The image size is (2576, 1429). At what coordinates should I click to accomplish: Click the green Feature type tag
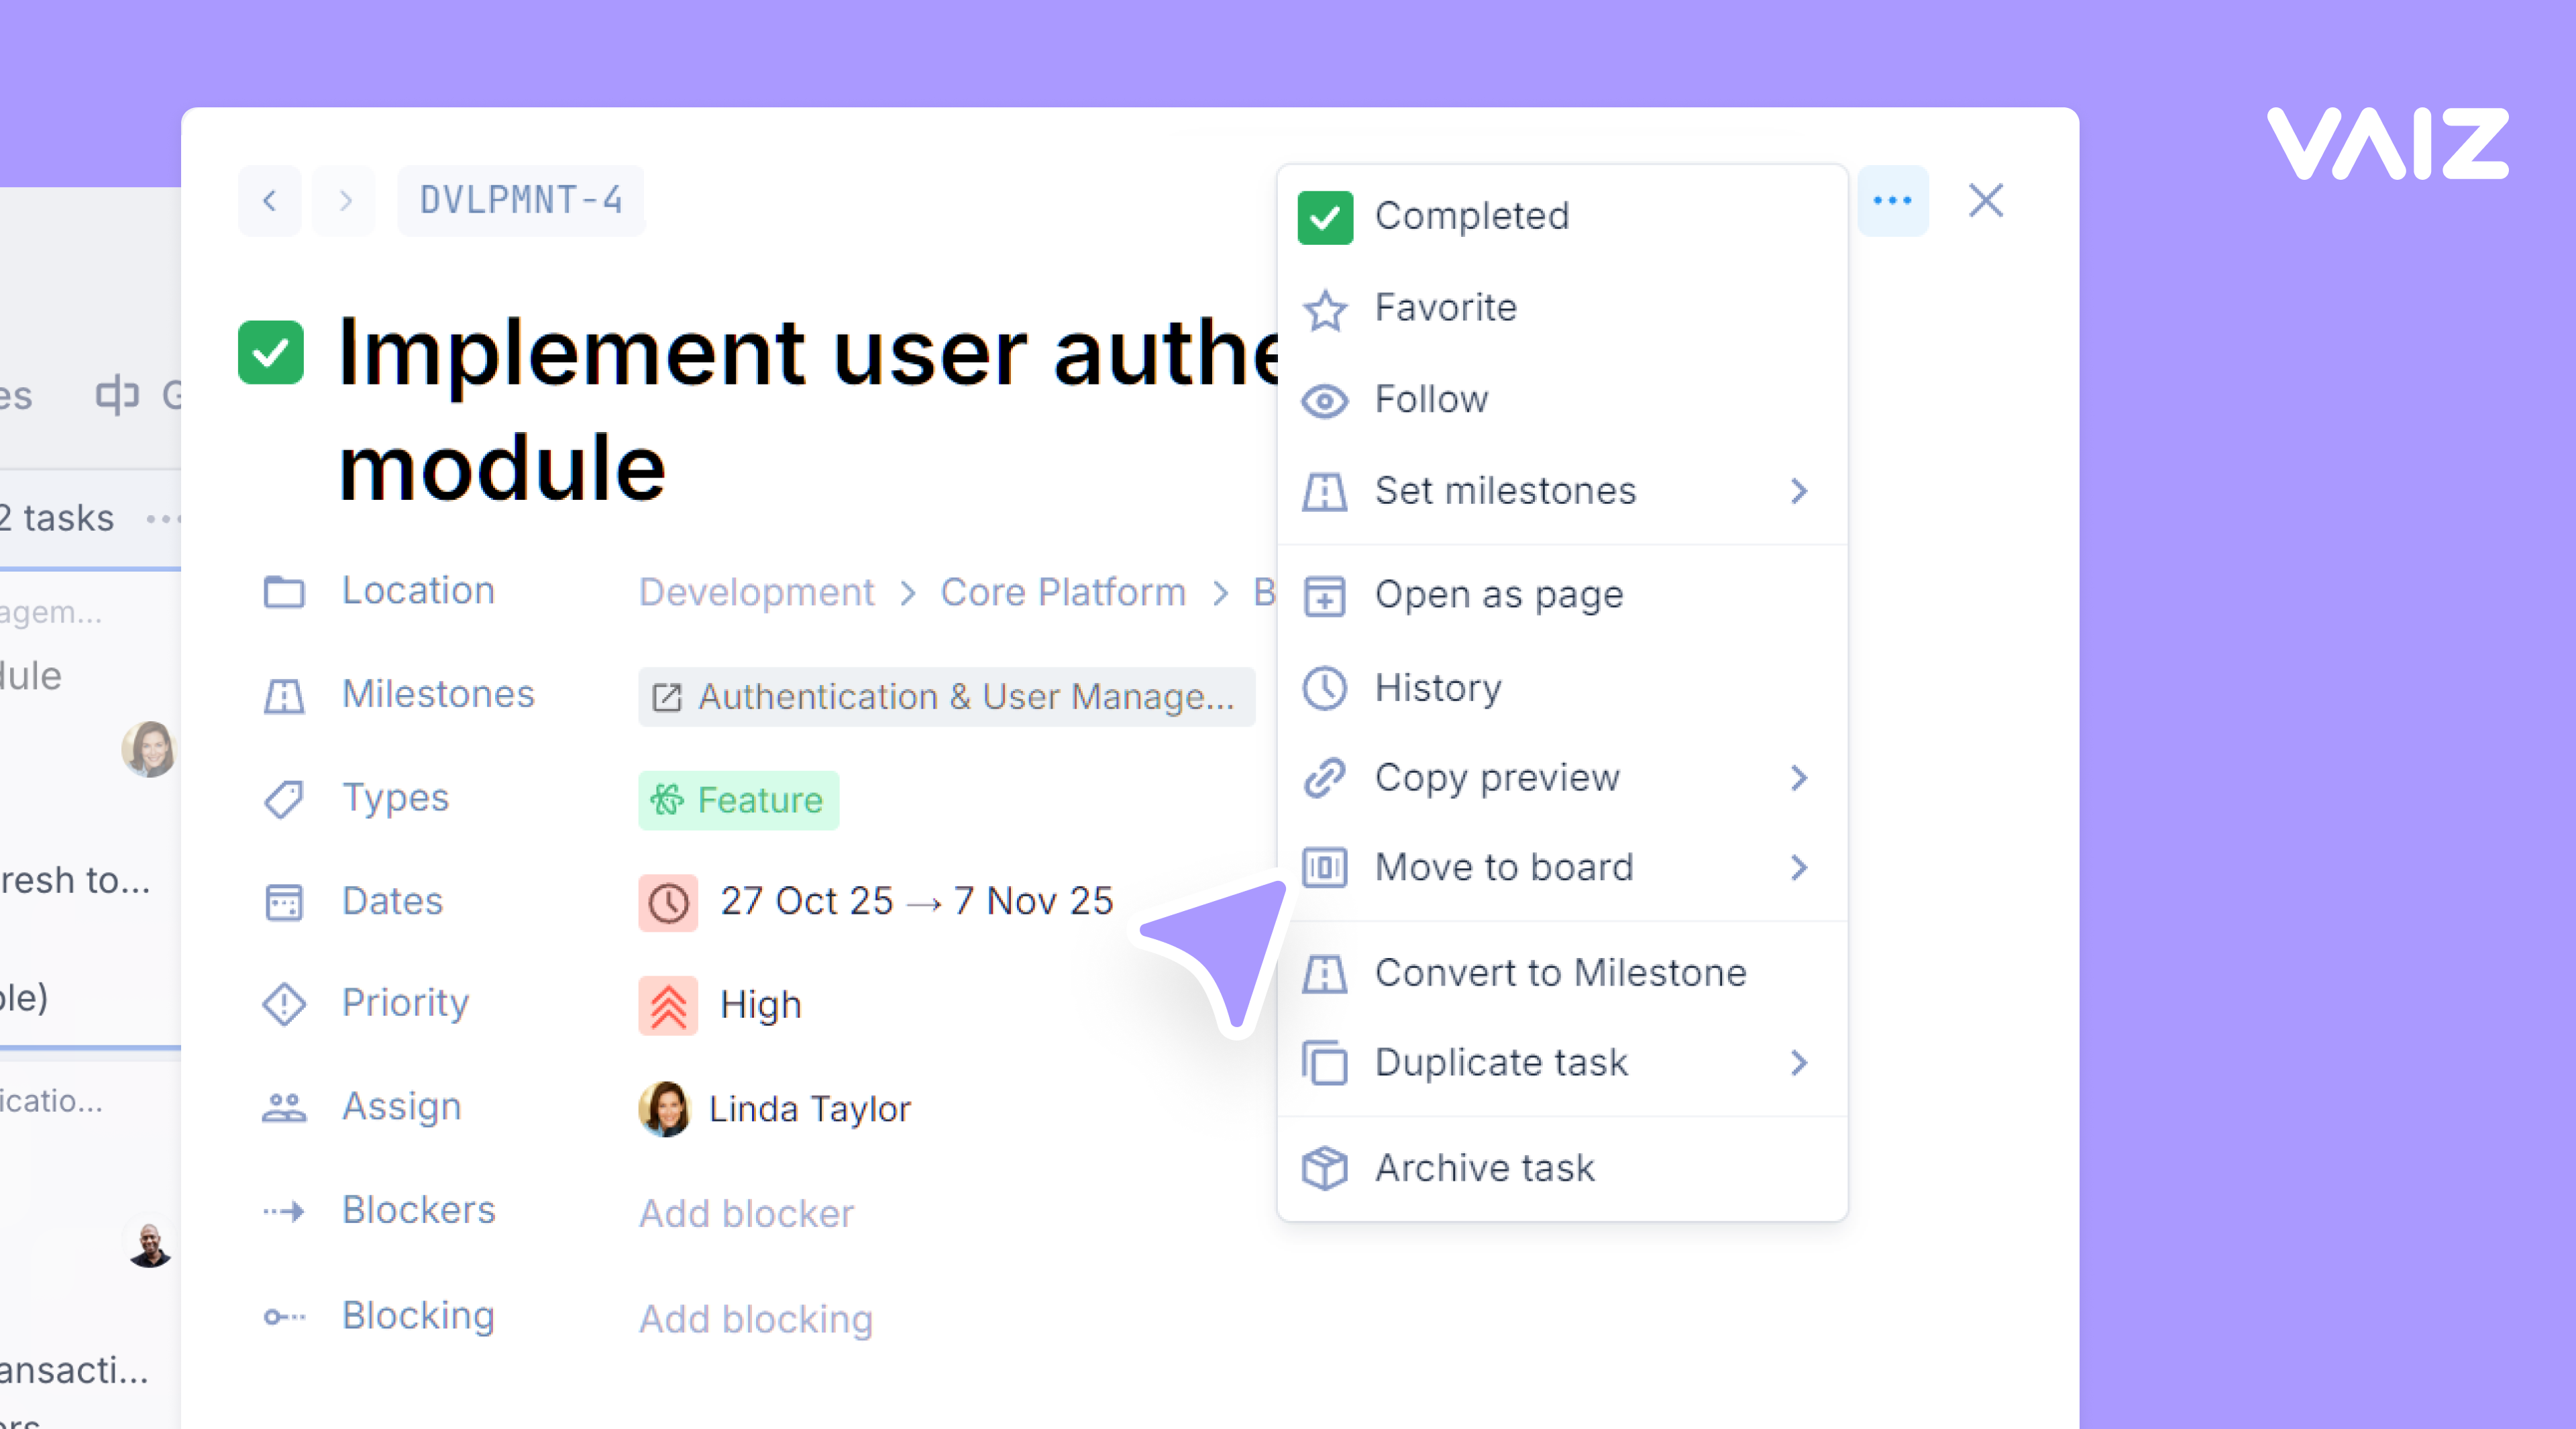(x=738, y=800)
